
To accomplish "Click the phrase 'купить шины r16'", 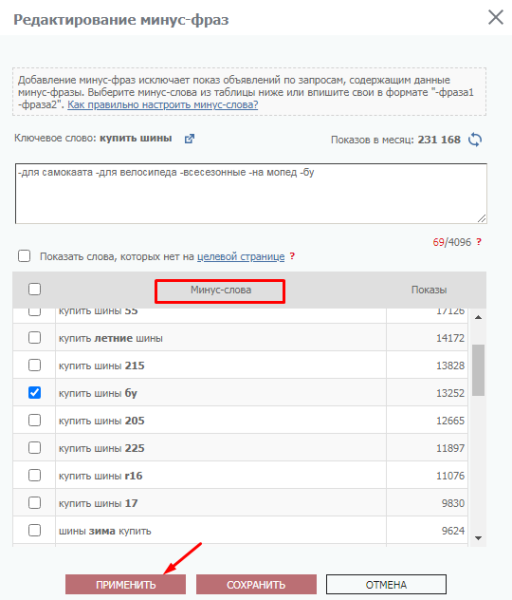I will click(100, 476).
